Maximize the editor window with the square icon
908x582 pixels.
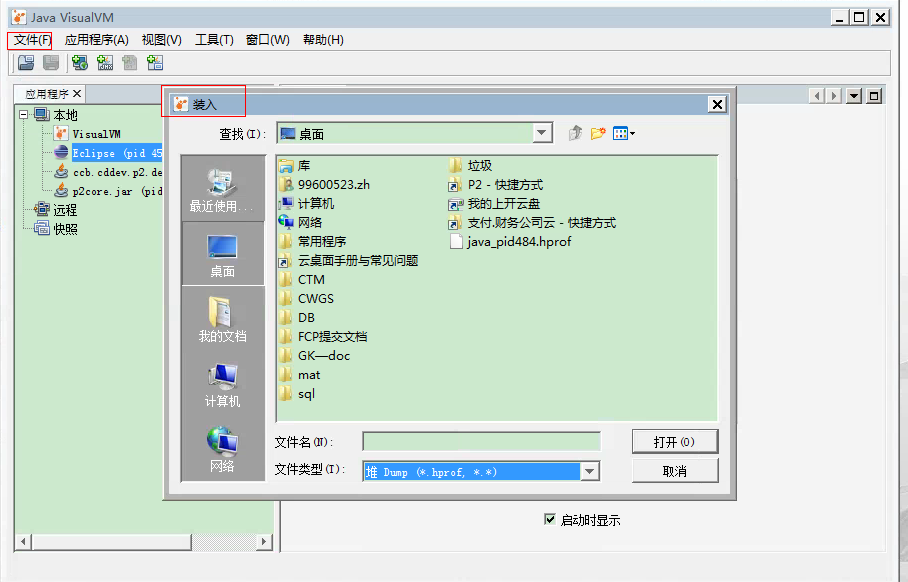(874, 96)
